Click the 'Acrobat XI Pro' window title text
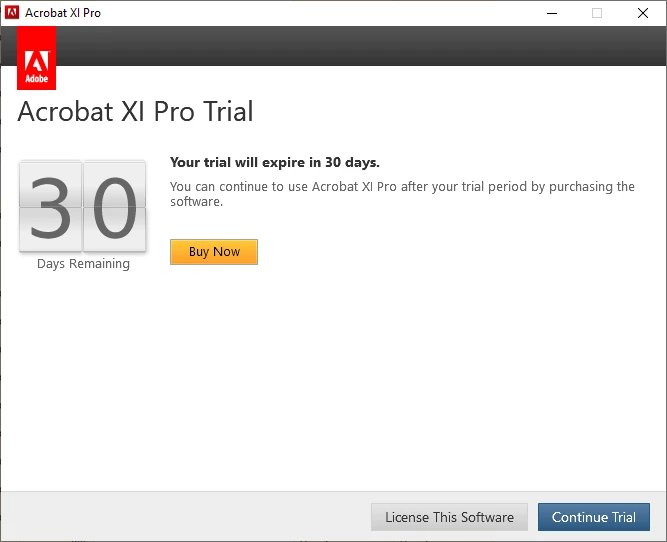667x542 pixels. tap(63, 13)
